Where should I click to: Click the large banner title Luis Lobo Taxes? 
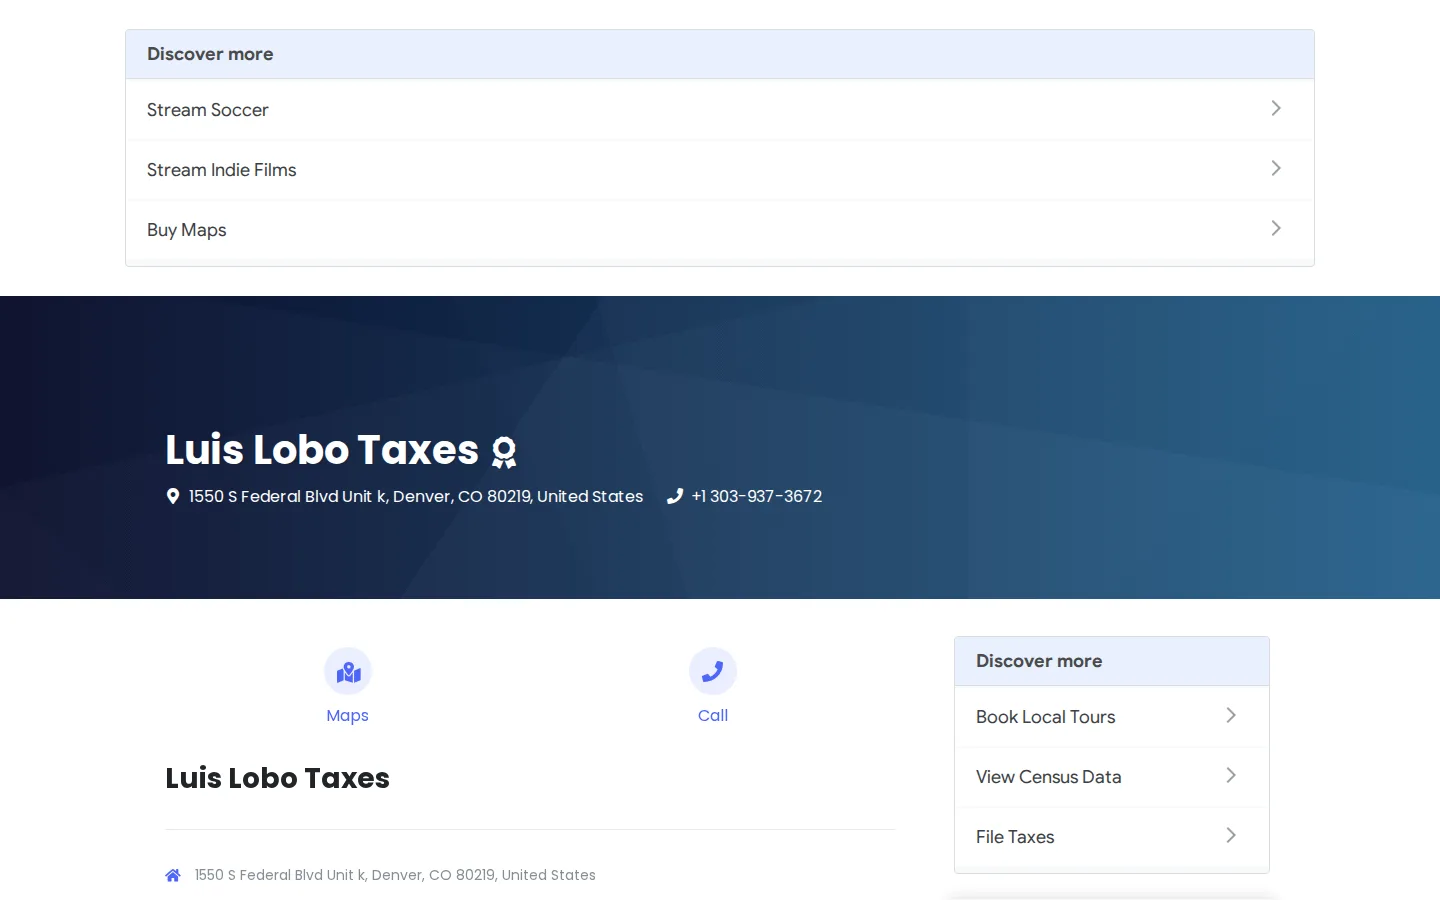coord(322,450)
